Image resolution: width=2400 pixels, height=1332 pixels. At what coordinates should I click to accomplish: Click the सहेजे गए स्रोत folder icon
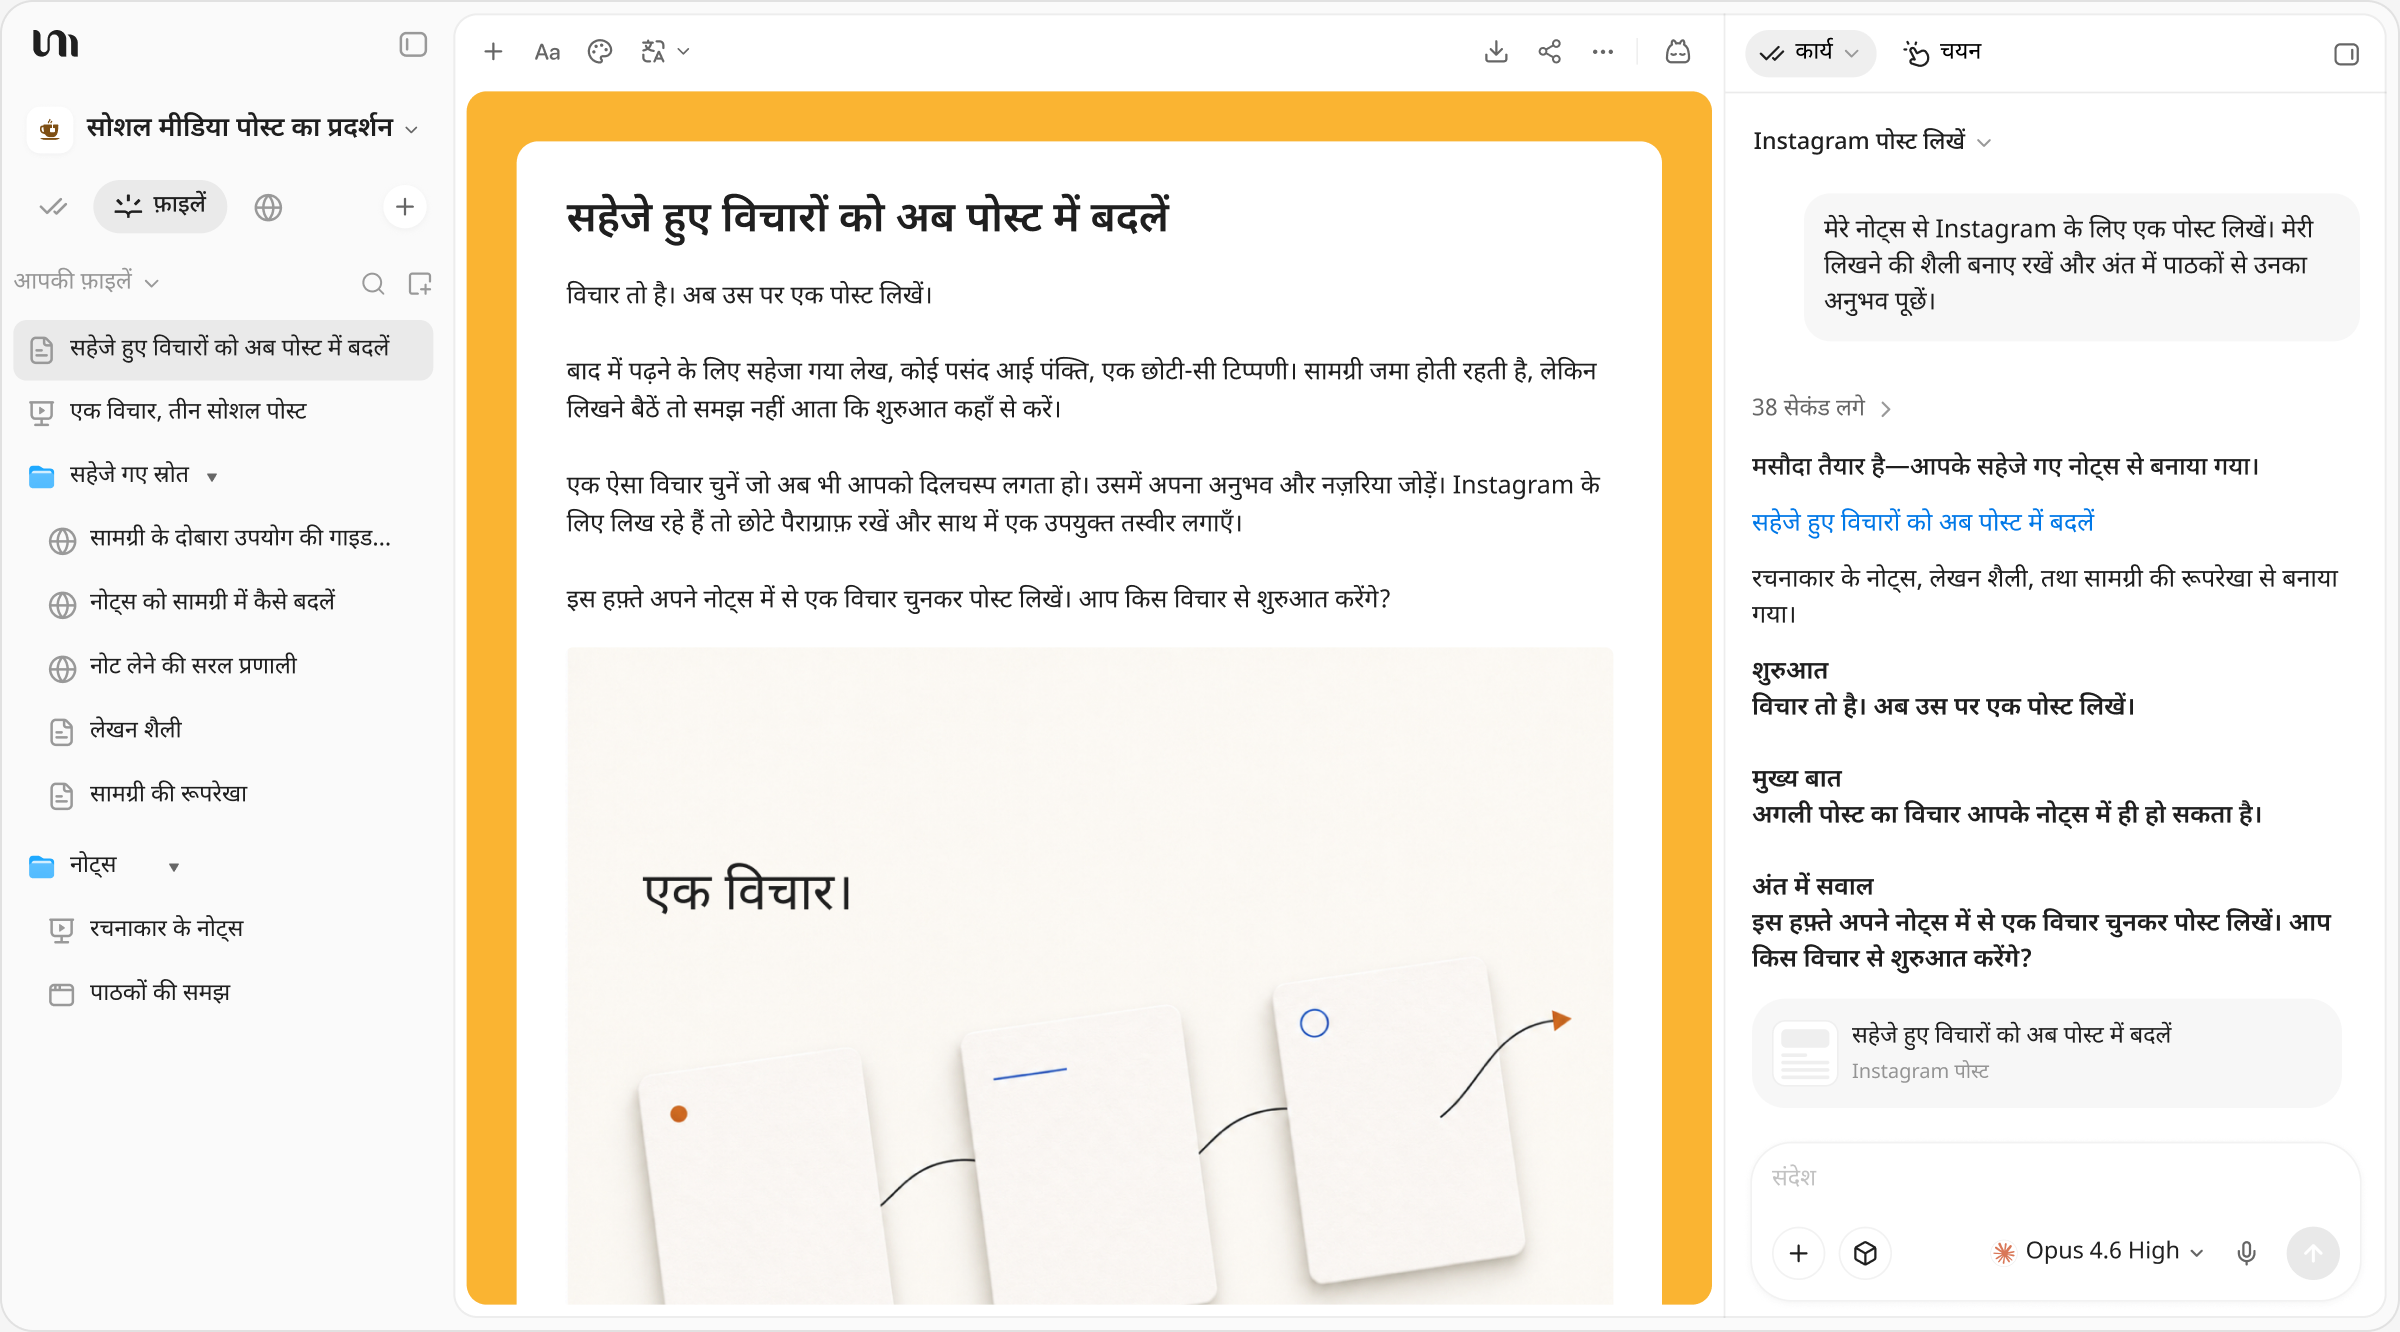click(42, 476)
